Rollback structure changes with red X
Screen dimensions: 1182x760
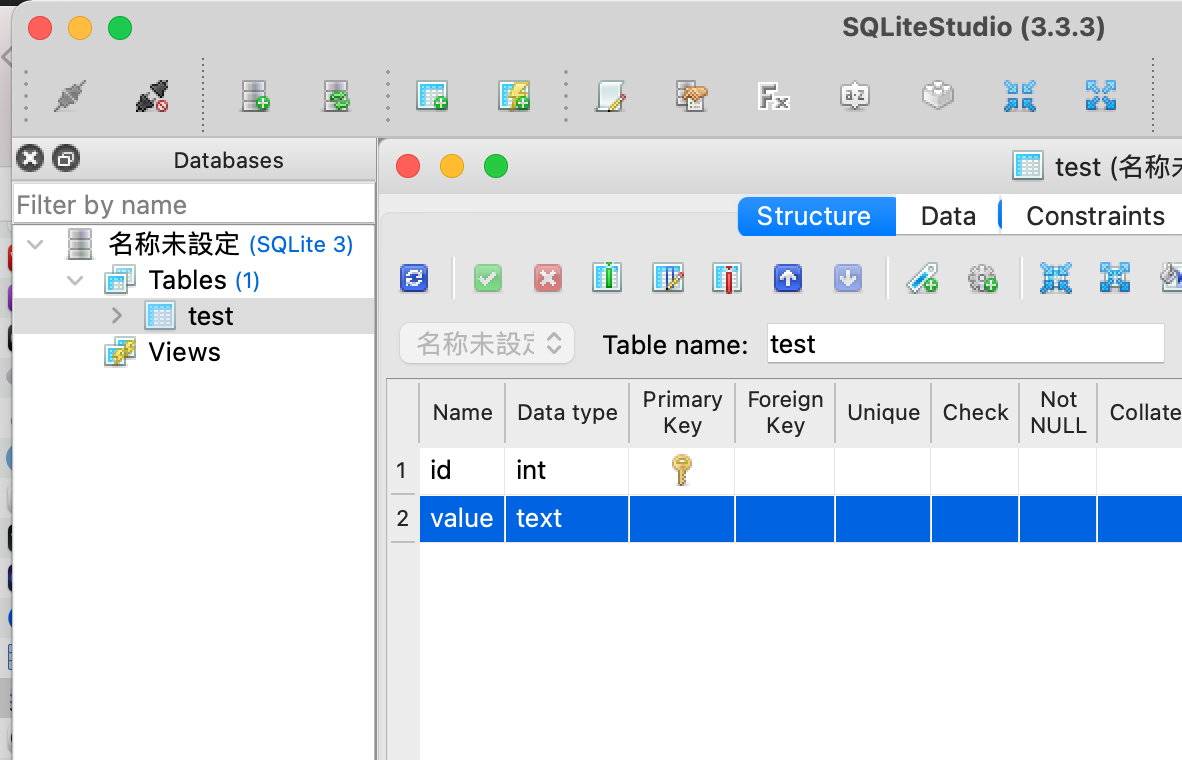(547, 278)
